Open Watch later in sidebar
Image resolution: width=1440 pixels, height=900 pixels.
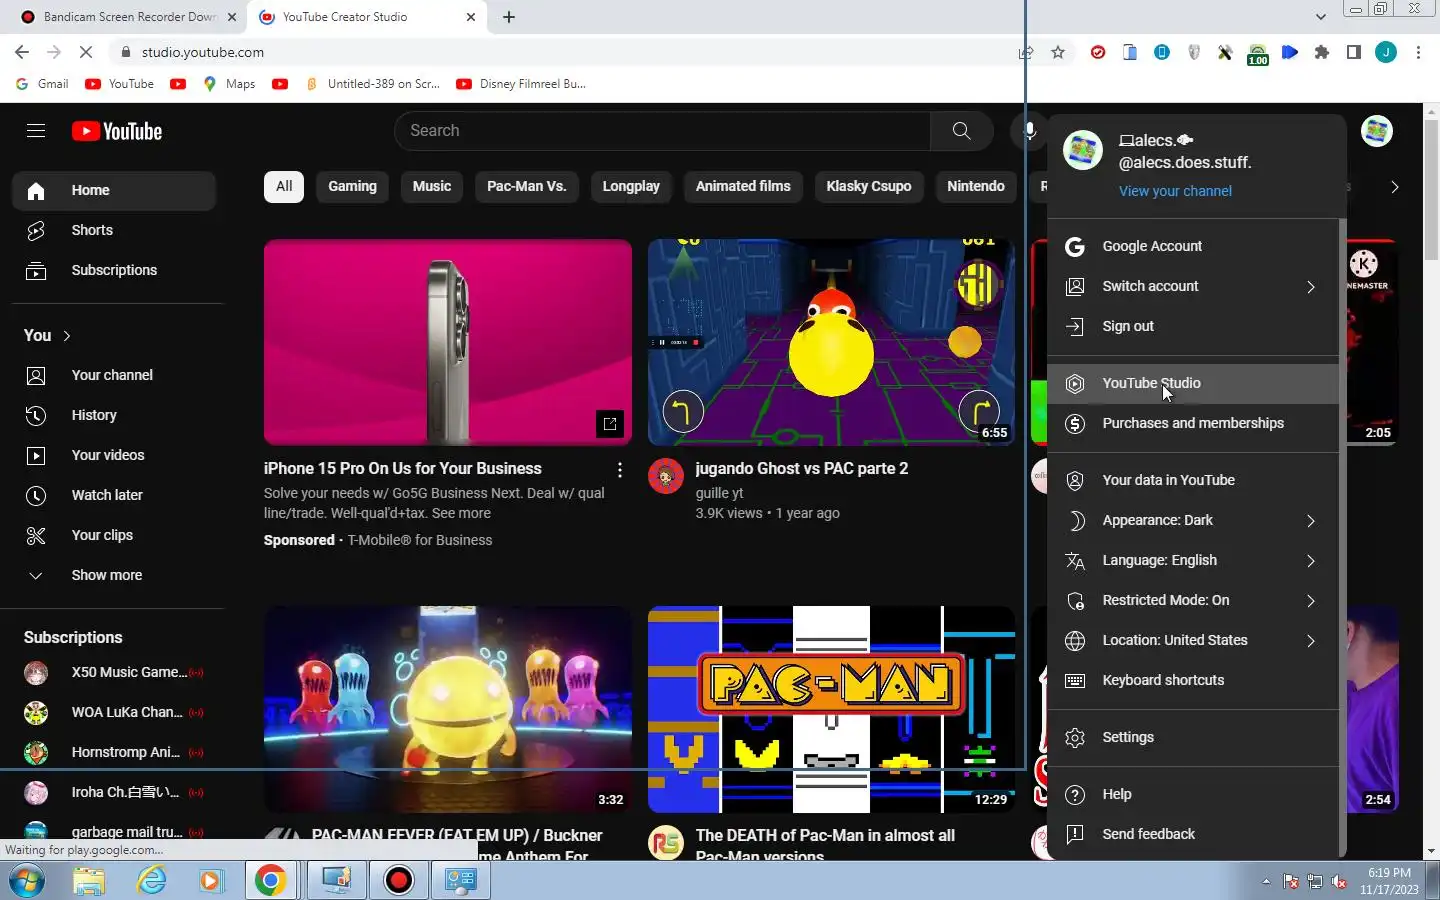(x=113, y=495)
